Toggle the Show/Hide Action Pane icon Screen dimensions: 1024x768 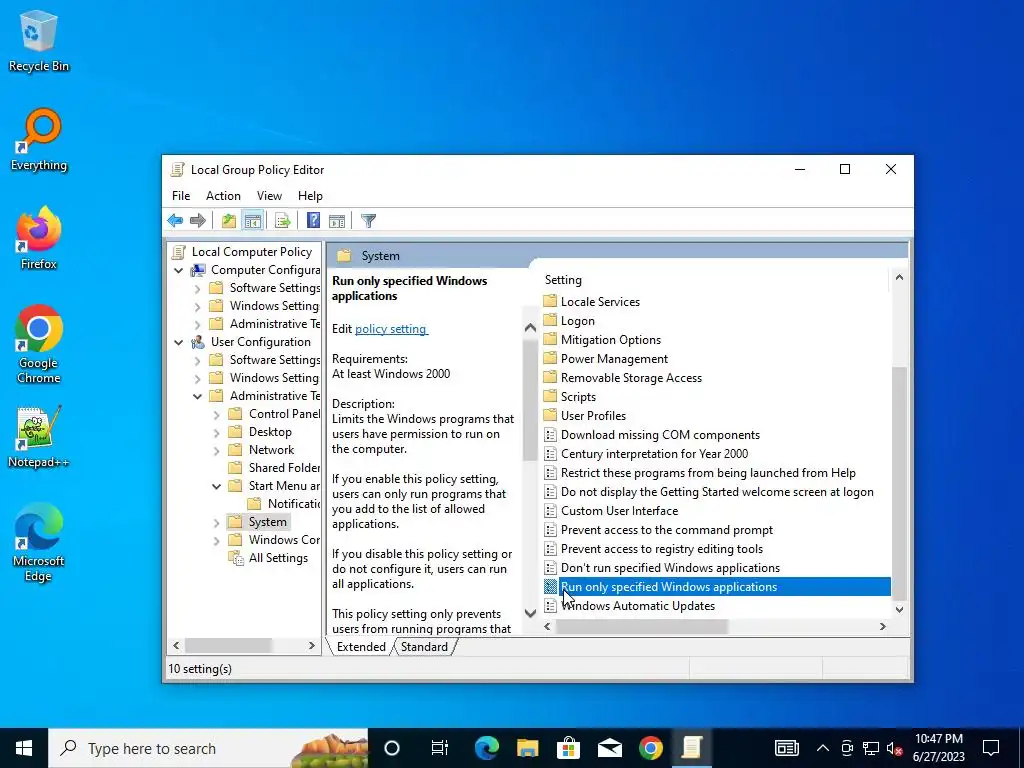click(337, 221)
